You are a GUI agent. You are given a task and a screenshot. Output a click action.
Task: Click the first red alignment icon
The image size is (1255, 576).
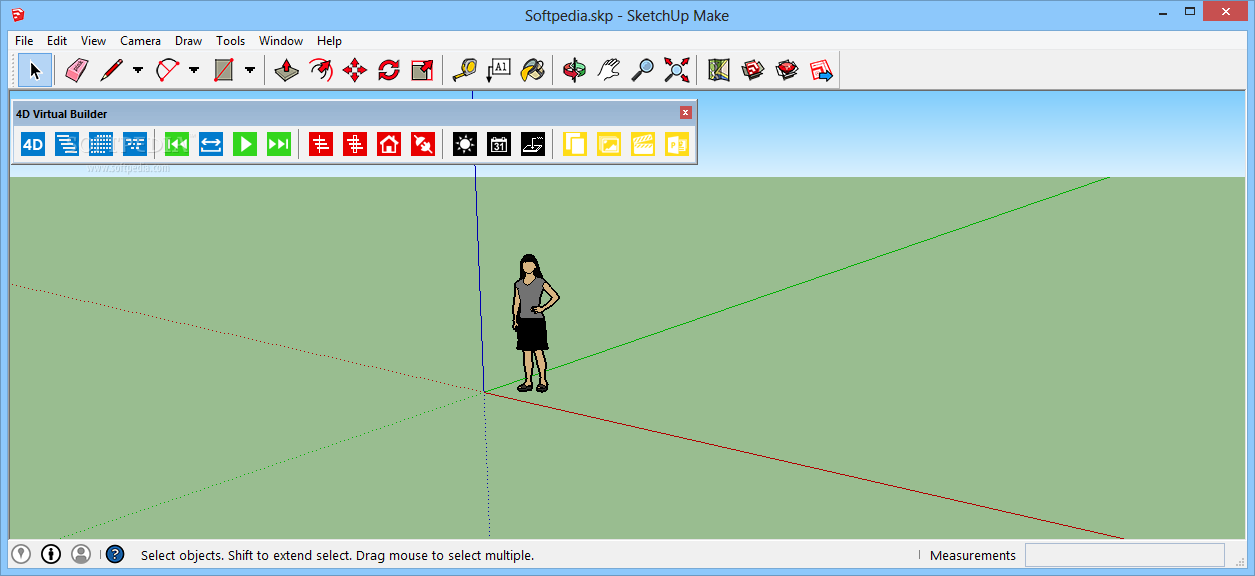click(321, 144)
